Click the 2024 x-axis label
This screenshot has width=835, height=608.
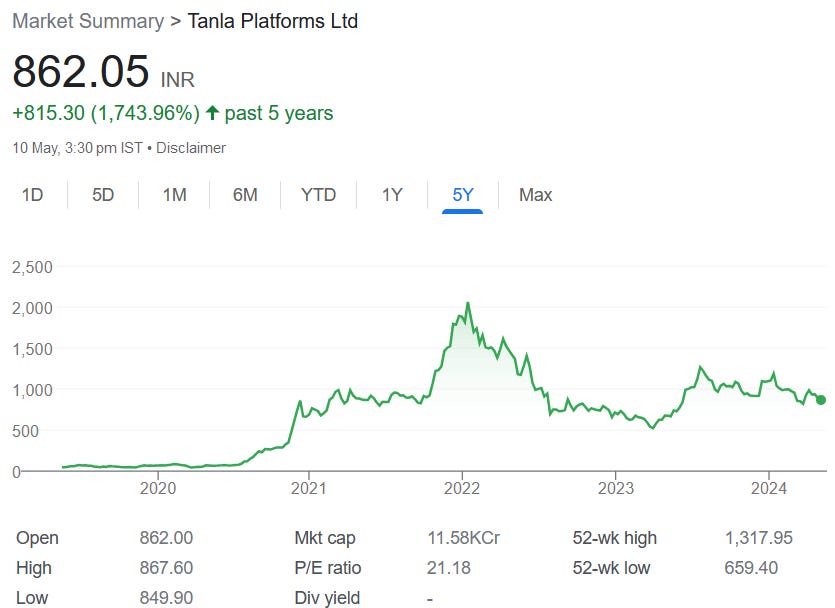point(768,488)
